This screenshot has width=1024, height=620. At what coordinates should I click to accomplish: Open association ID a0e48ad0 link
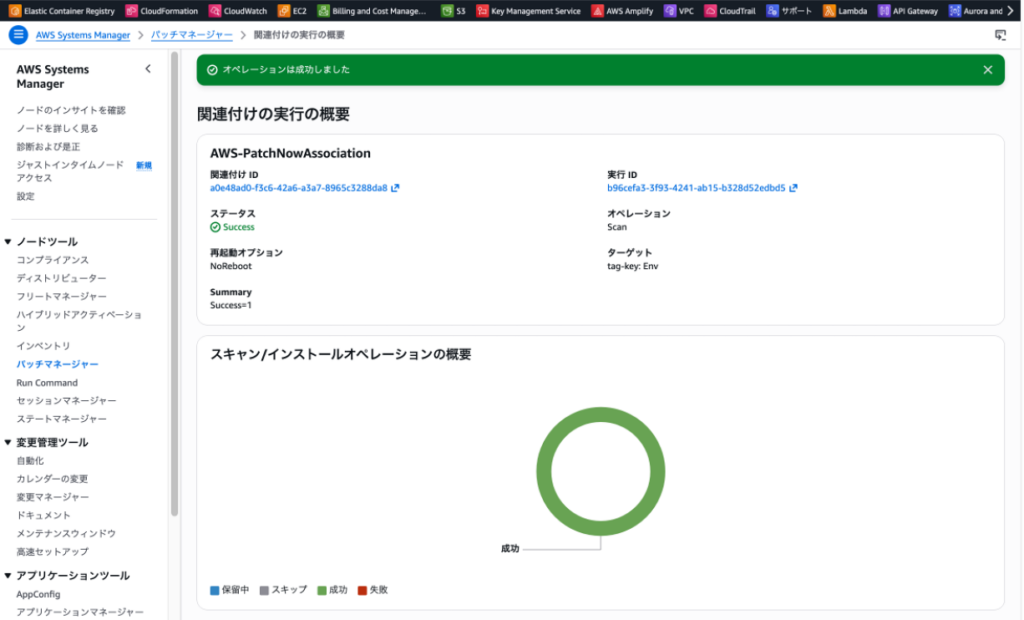point(298,188)
